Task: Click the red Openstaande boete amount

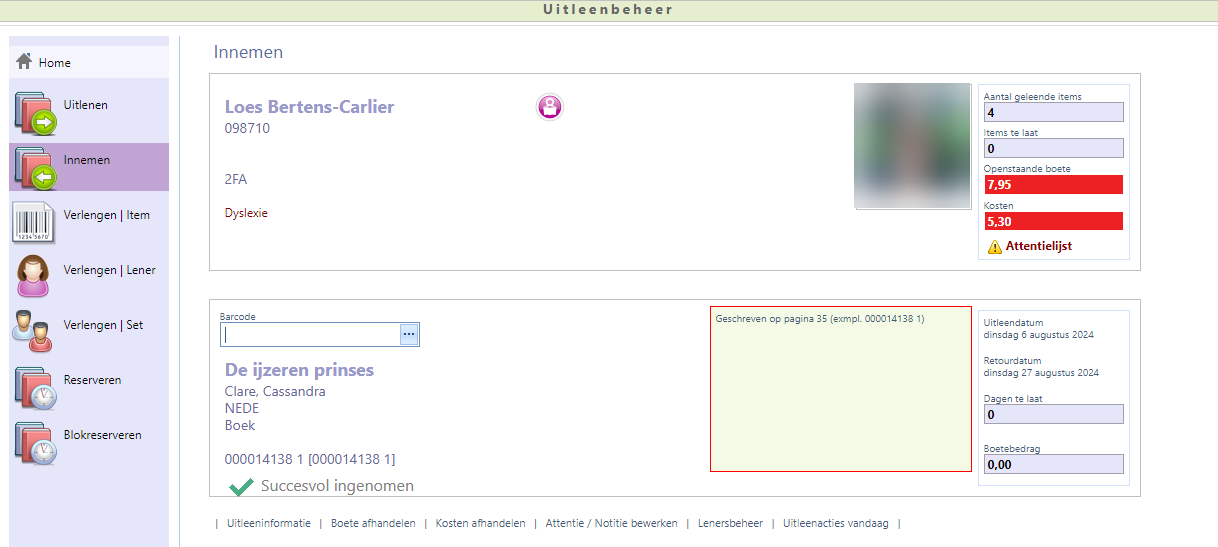Action: 1052,184
